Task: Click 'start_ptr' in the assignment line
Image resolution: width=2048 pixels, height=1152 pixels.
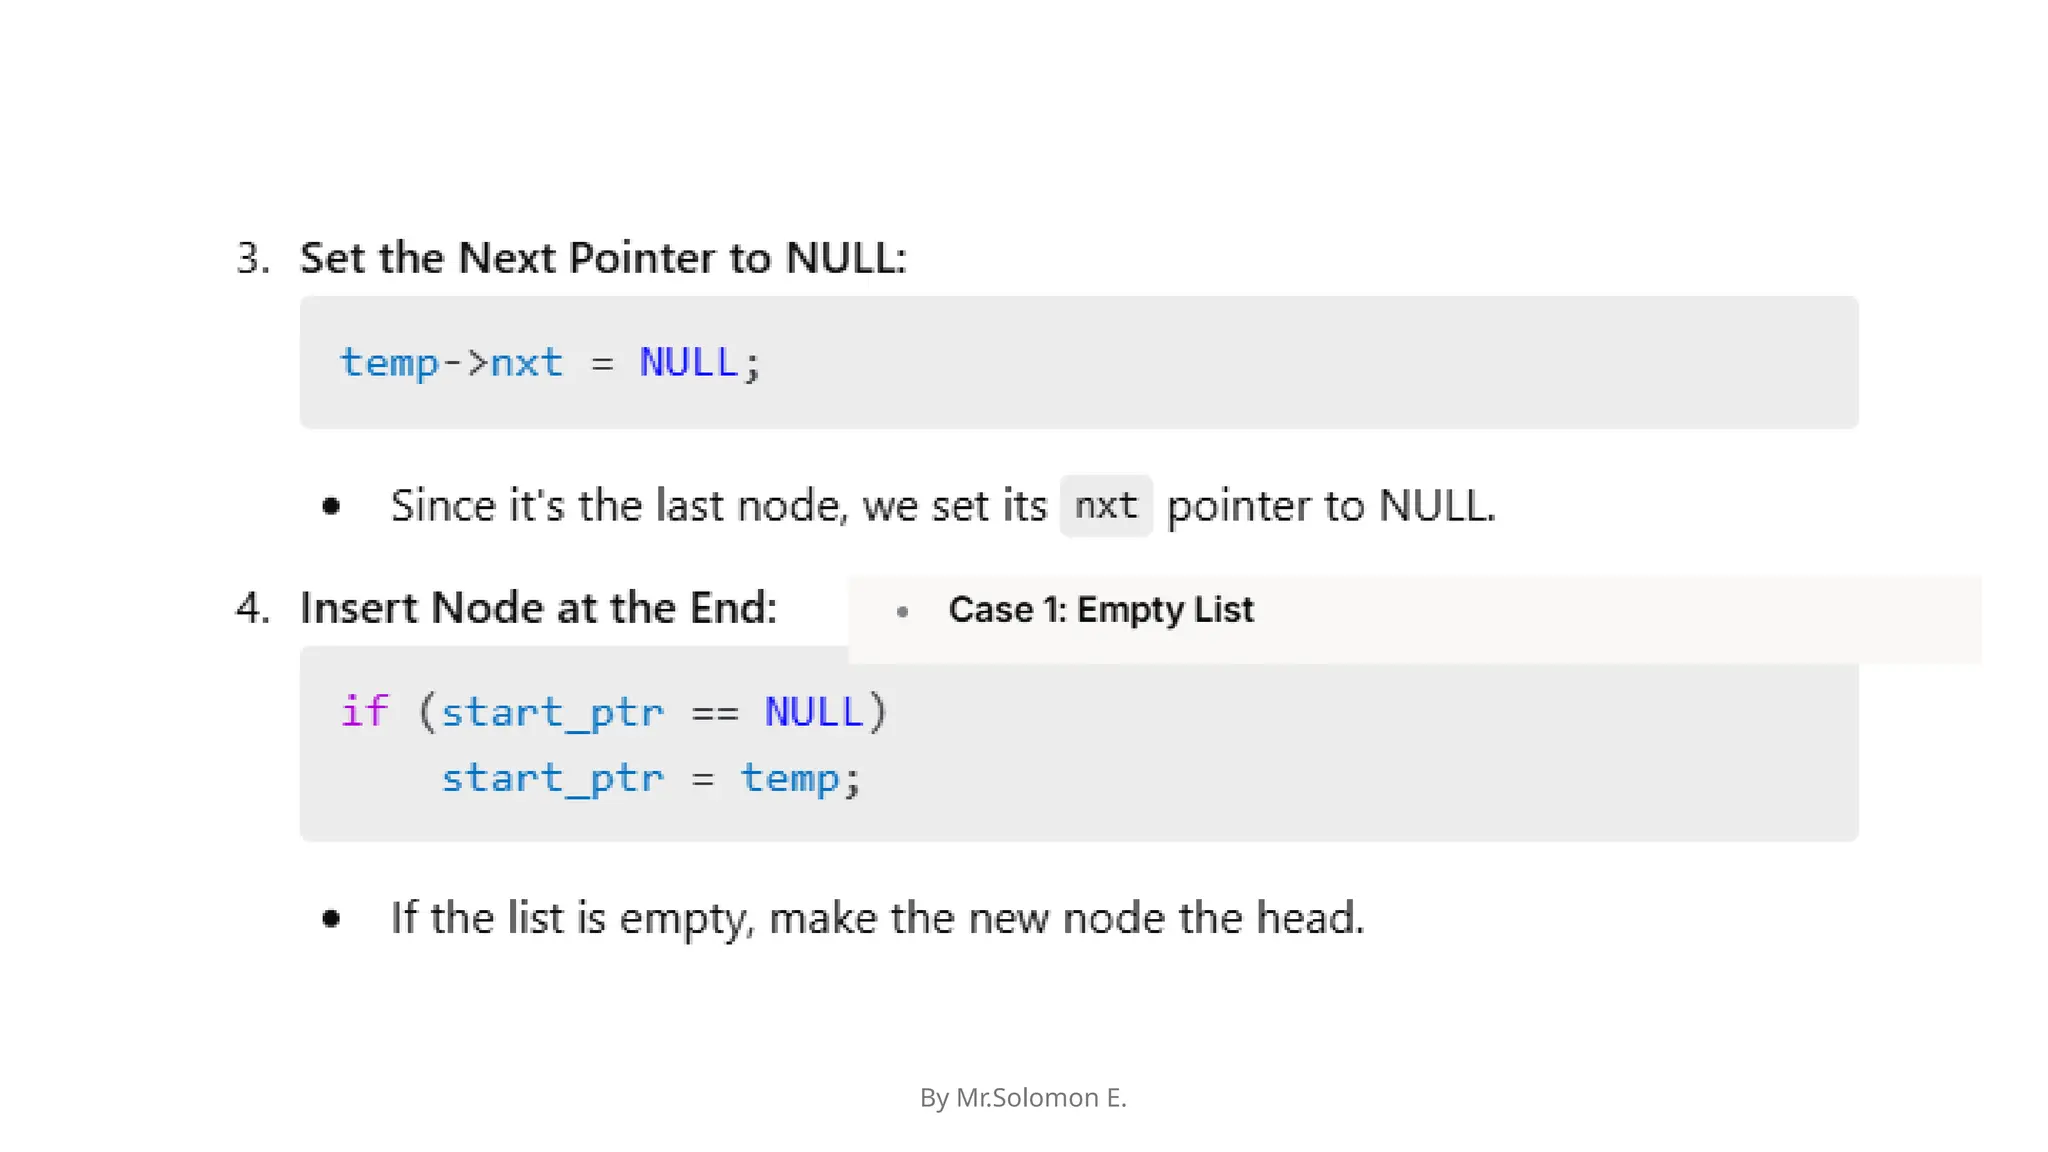Action: point(552,778)
